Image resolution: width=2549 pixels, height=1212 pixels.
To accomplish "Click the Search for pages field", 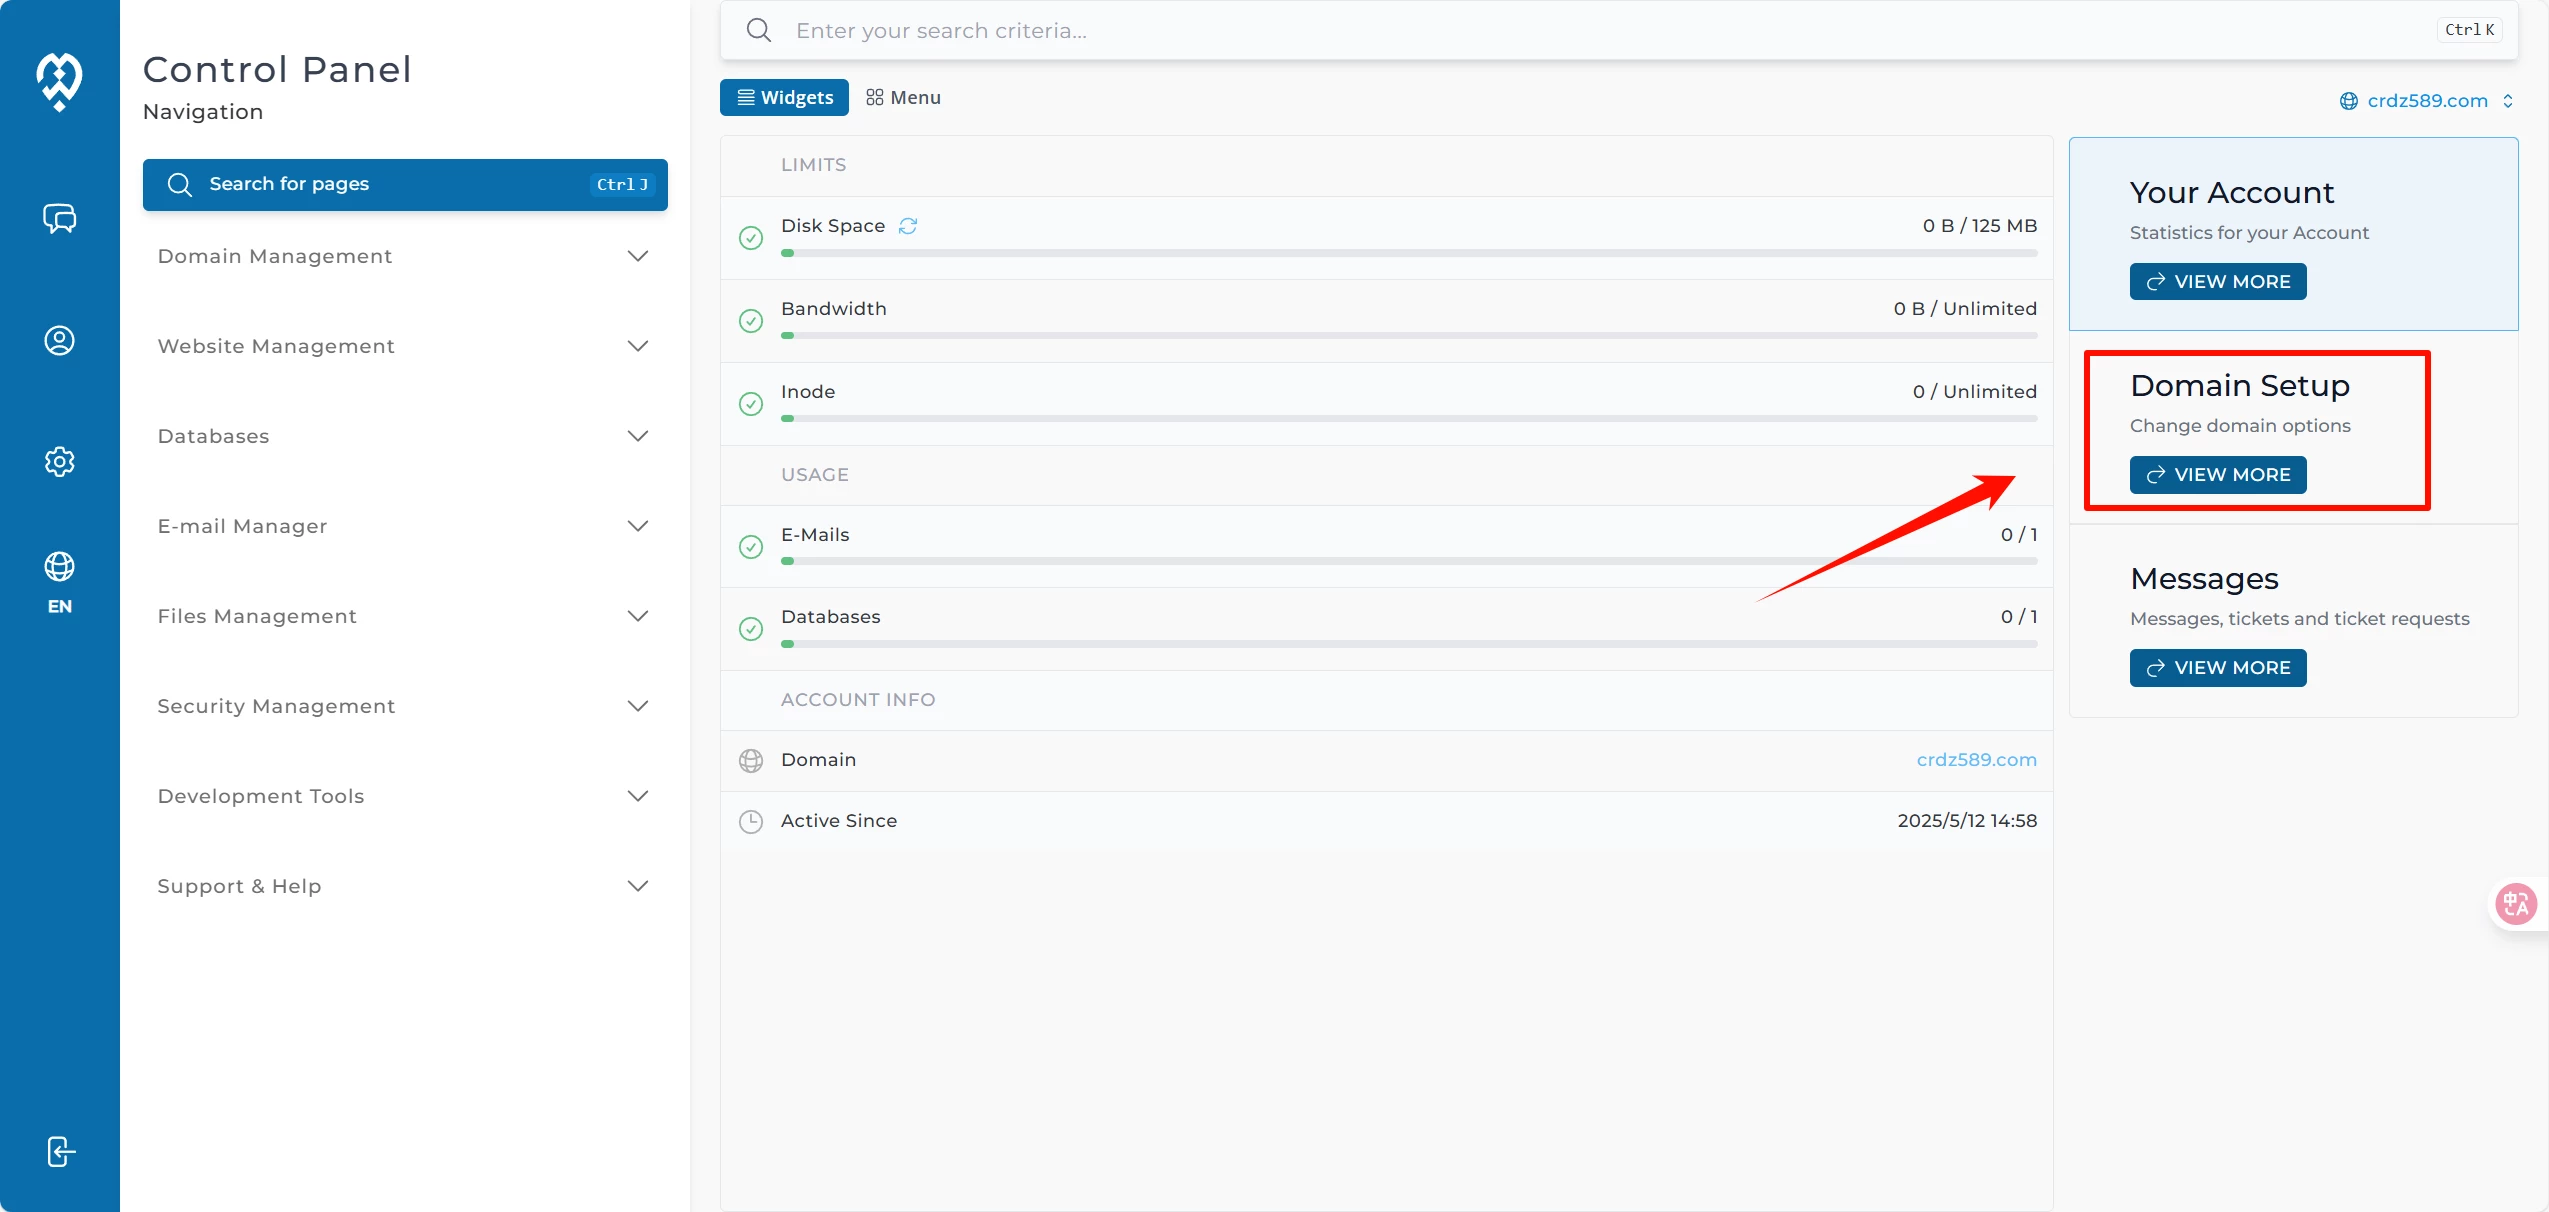I will click(404, 184).
